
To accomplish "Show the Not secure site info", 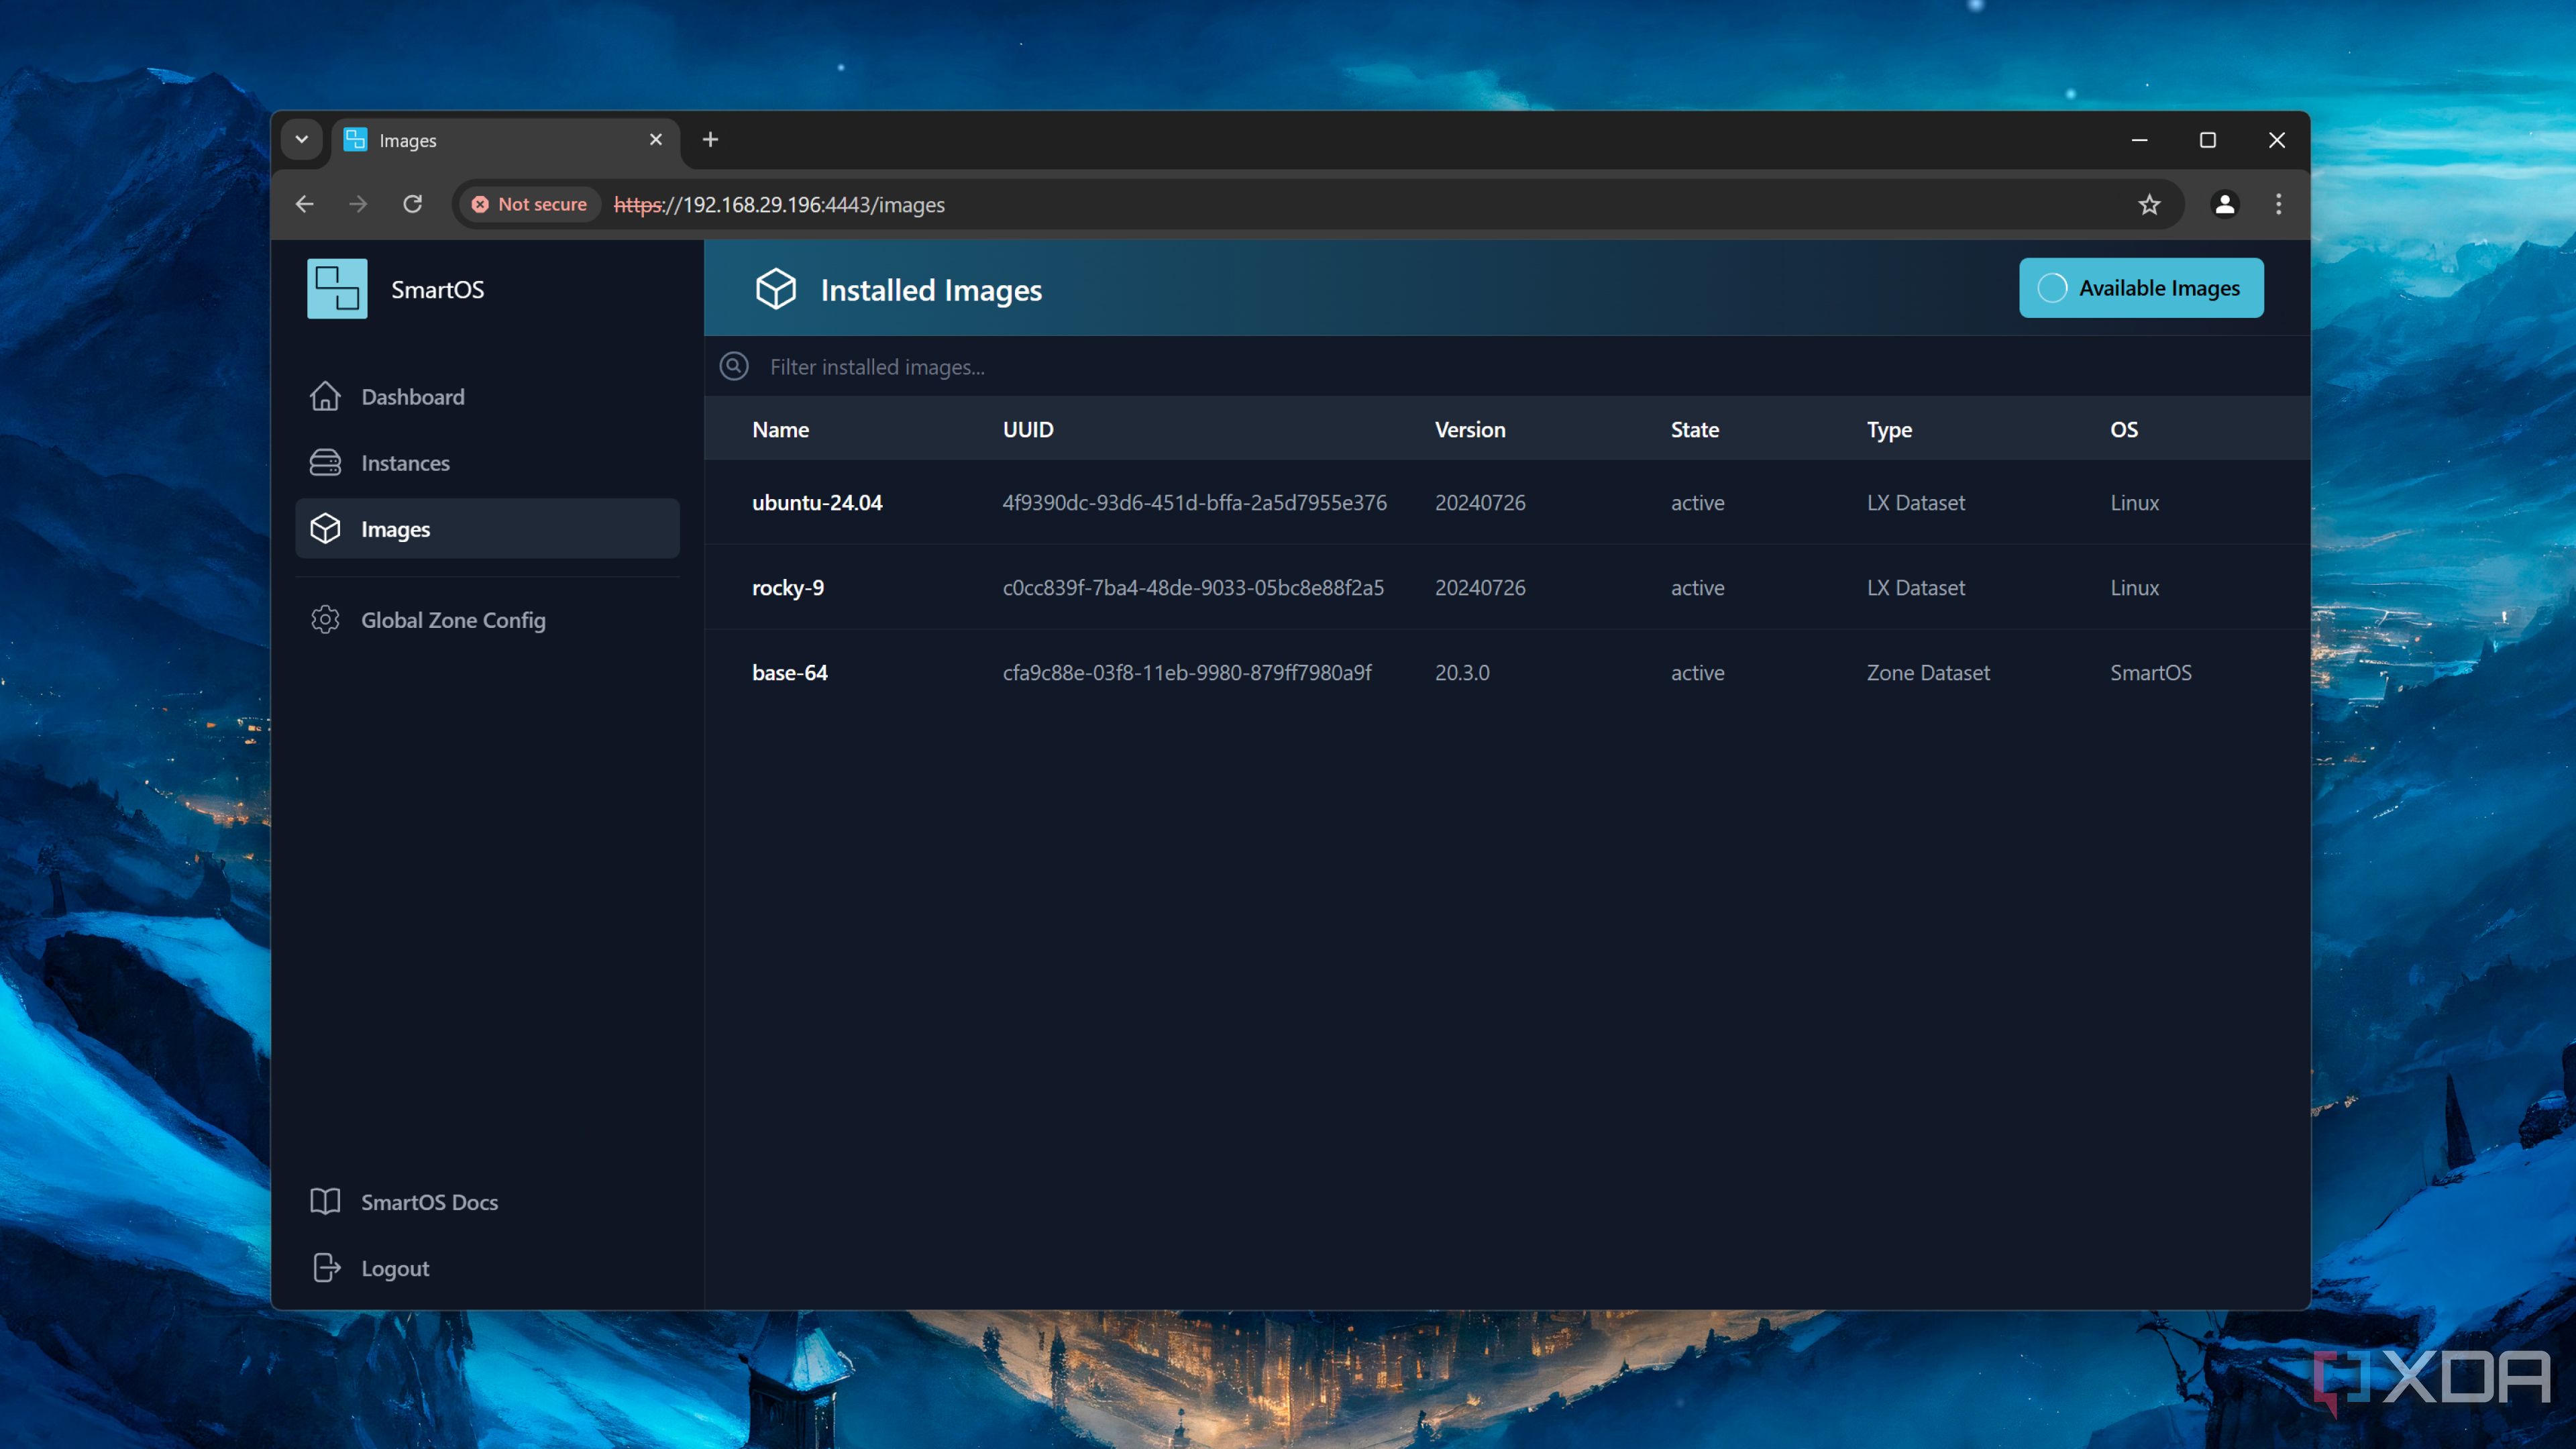I will [529, 204].
